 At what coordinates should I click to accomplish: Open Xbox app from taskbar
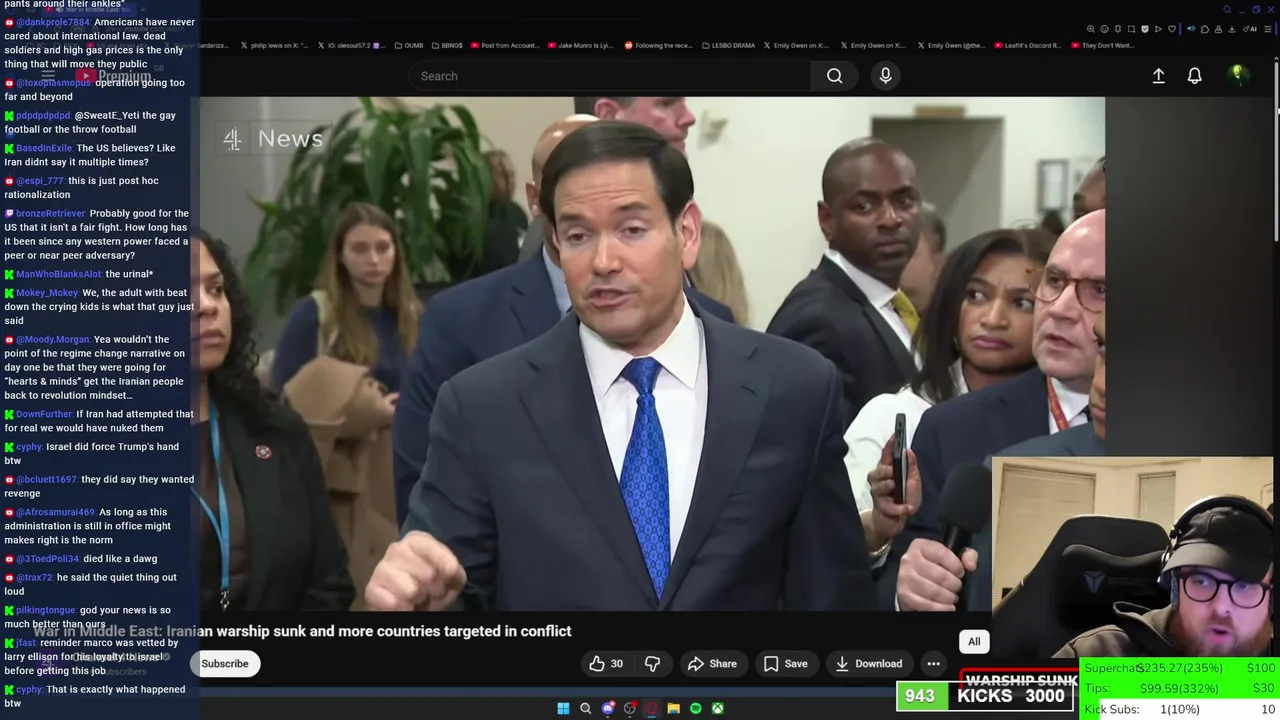[718, 709]
